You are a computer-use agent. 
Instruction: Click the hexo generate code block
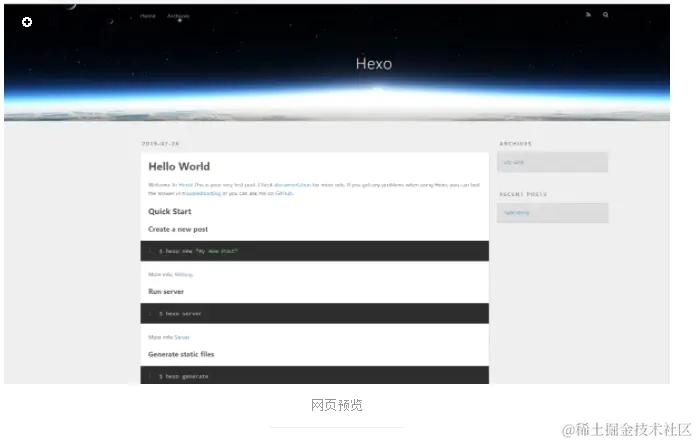315,375
